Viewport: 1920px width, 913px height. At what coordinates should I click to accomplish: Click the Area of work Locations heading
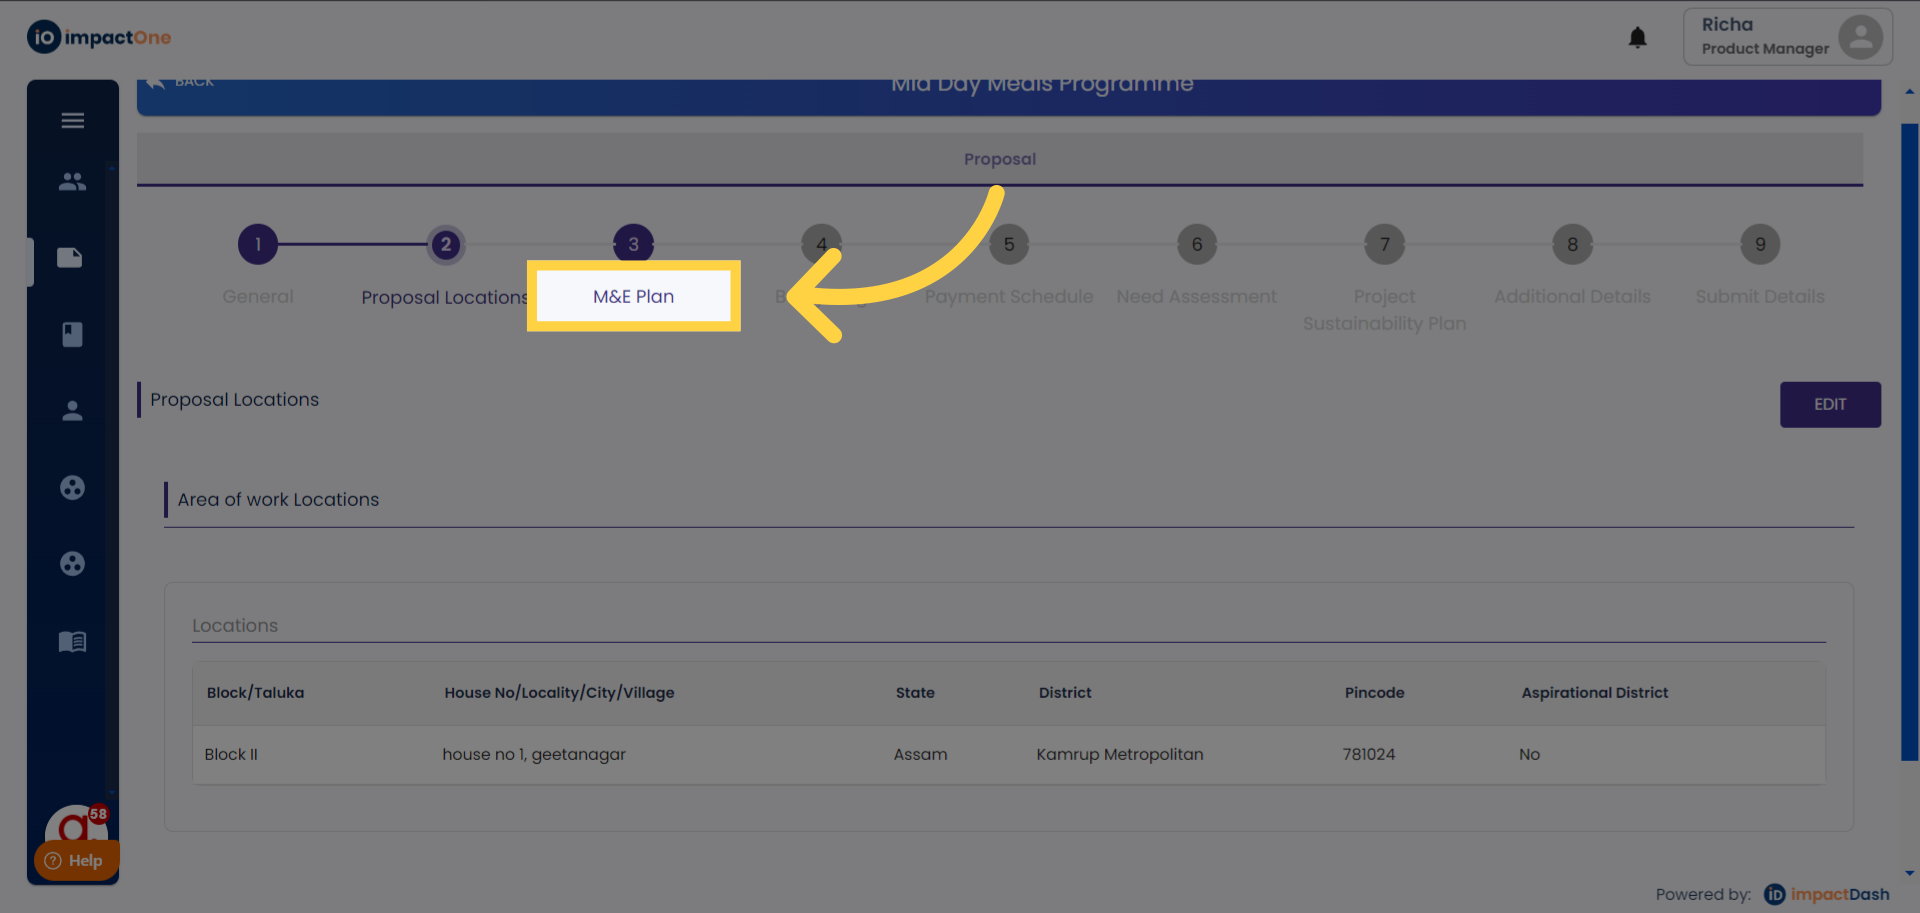pos(279,500)
